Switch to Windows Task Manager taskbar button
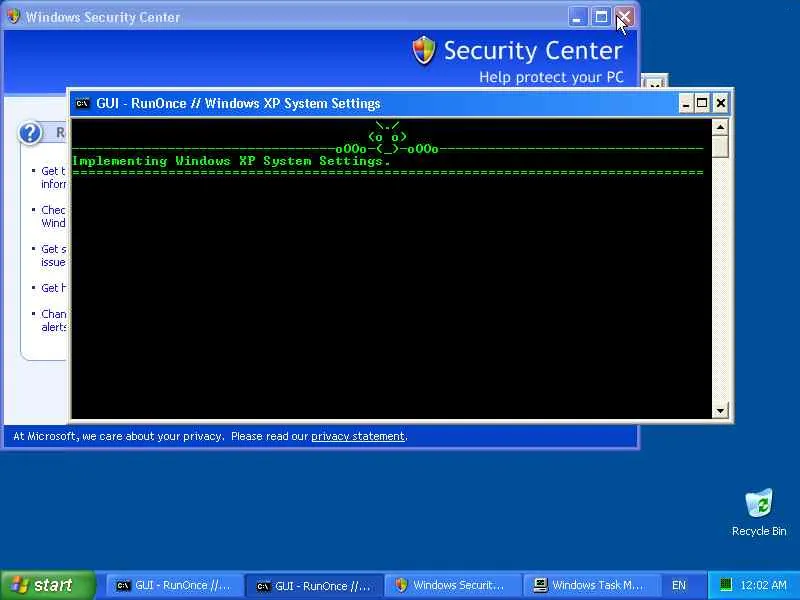This screenshot has height=600, width=800. click(x=592, y=586)
